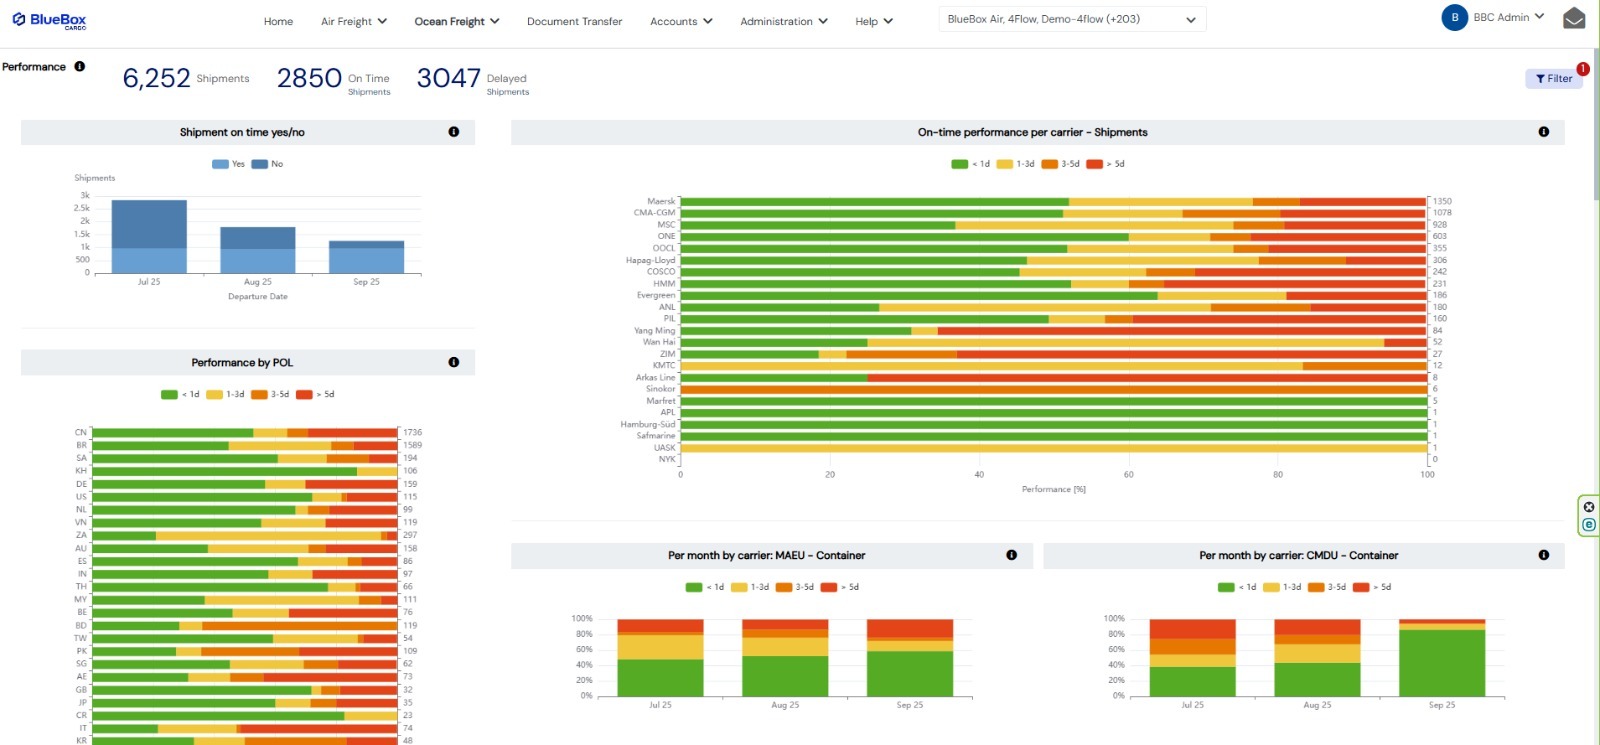Expand the Ocean Freight dropdown menu
Viewport: 1600px width, 745px height.
[456, 21]
